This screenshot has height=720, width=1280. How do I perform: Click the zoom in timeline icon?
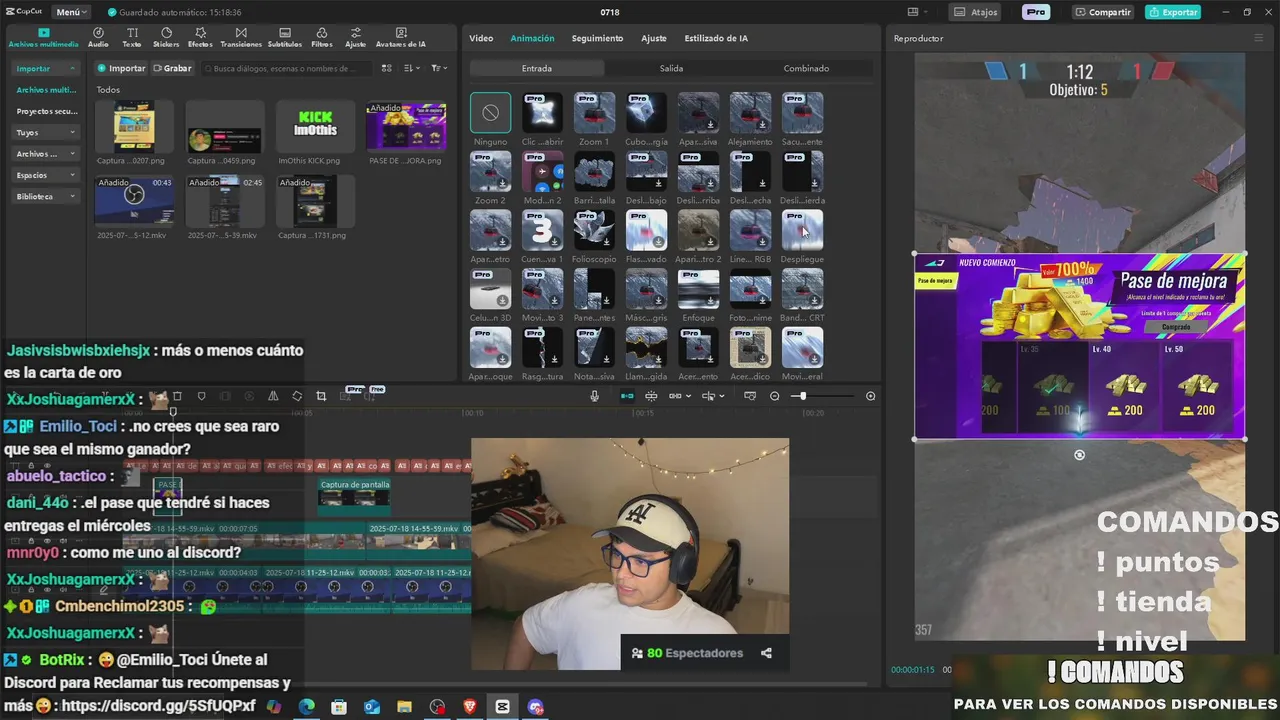click(x=870, y=396)
